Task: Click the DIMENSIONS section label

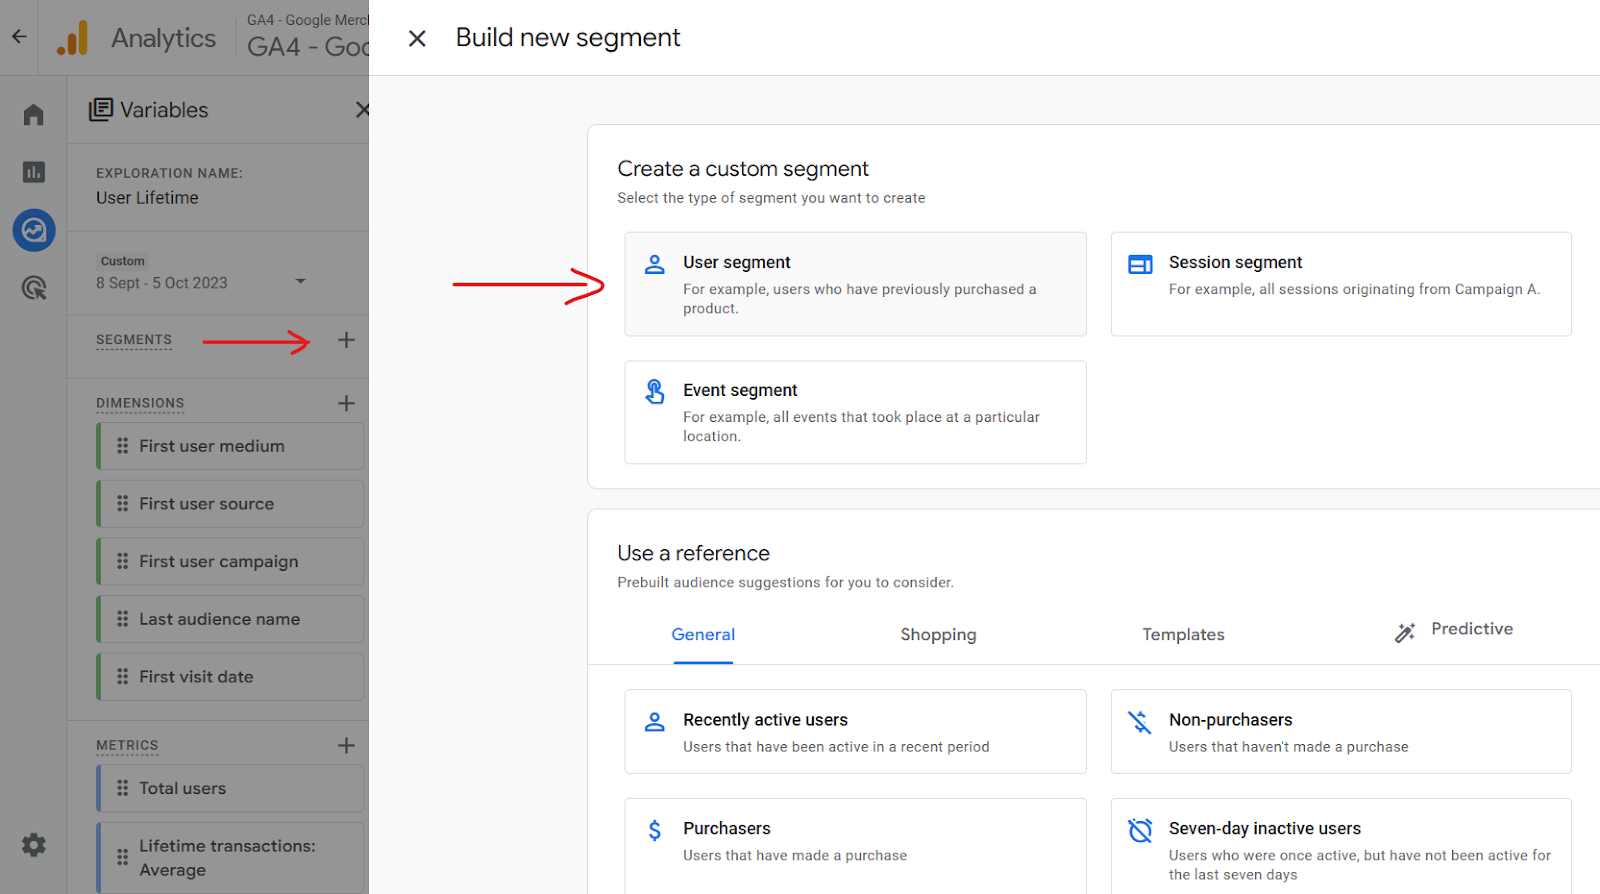Action: click(140, 403)
